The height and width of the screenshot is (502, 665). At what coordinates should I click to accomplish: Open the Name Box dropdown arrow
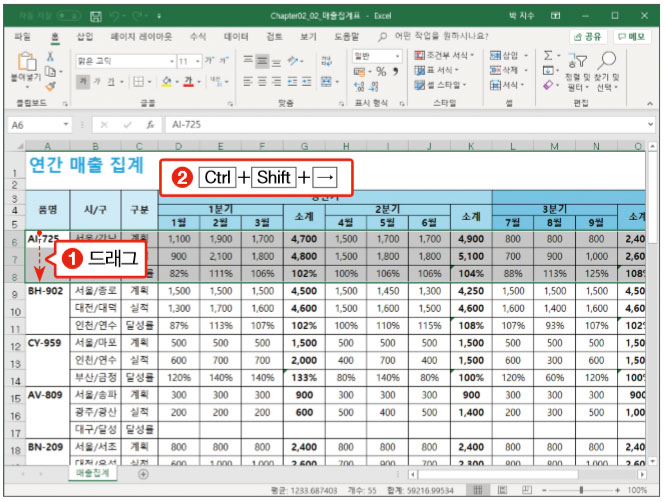[66, 125]
